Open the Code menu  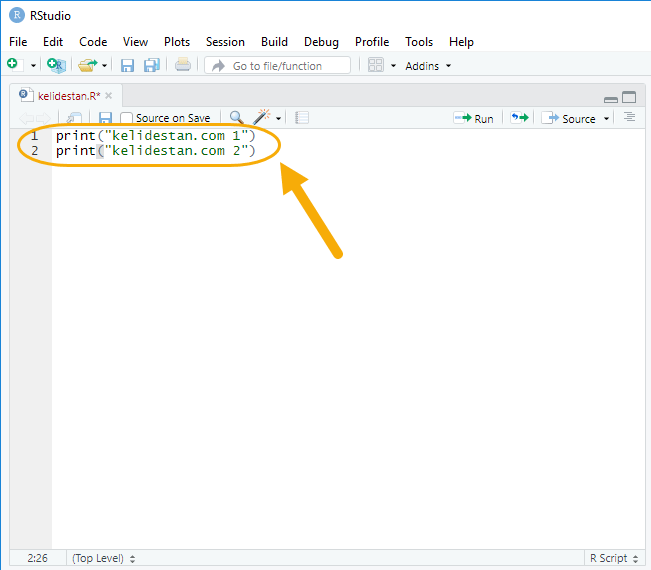tap(93, 42)
